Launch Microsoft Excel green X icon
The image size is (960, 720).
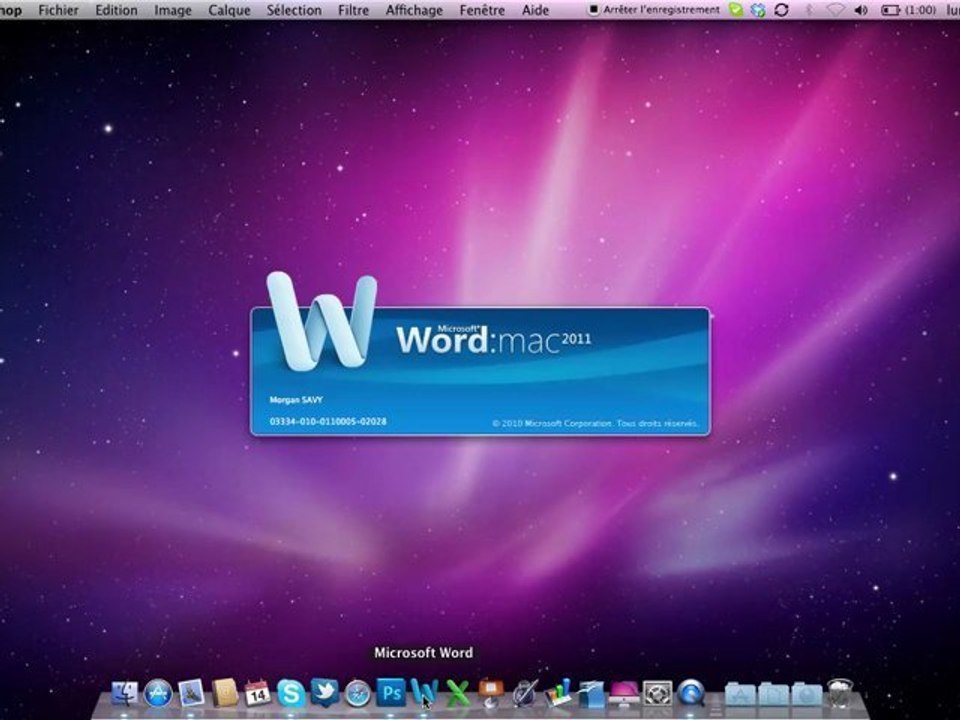click(457, 694)
